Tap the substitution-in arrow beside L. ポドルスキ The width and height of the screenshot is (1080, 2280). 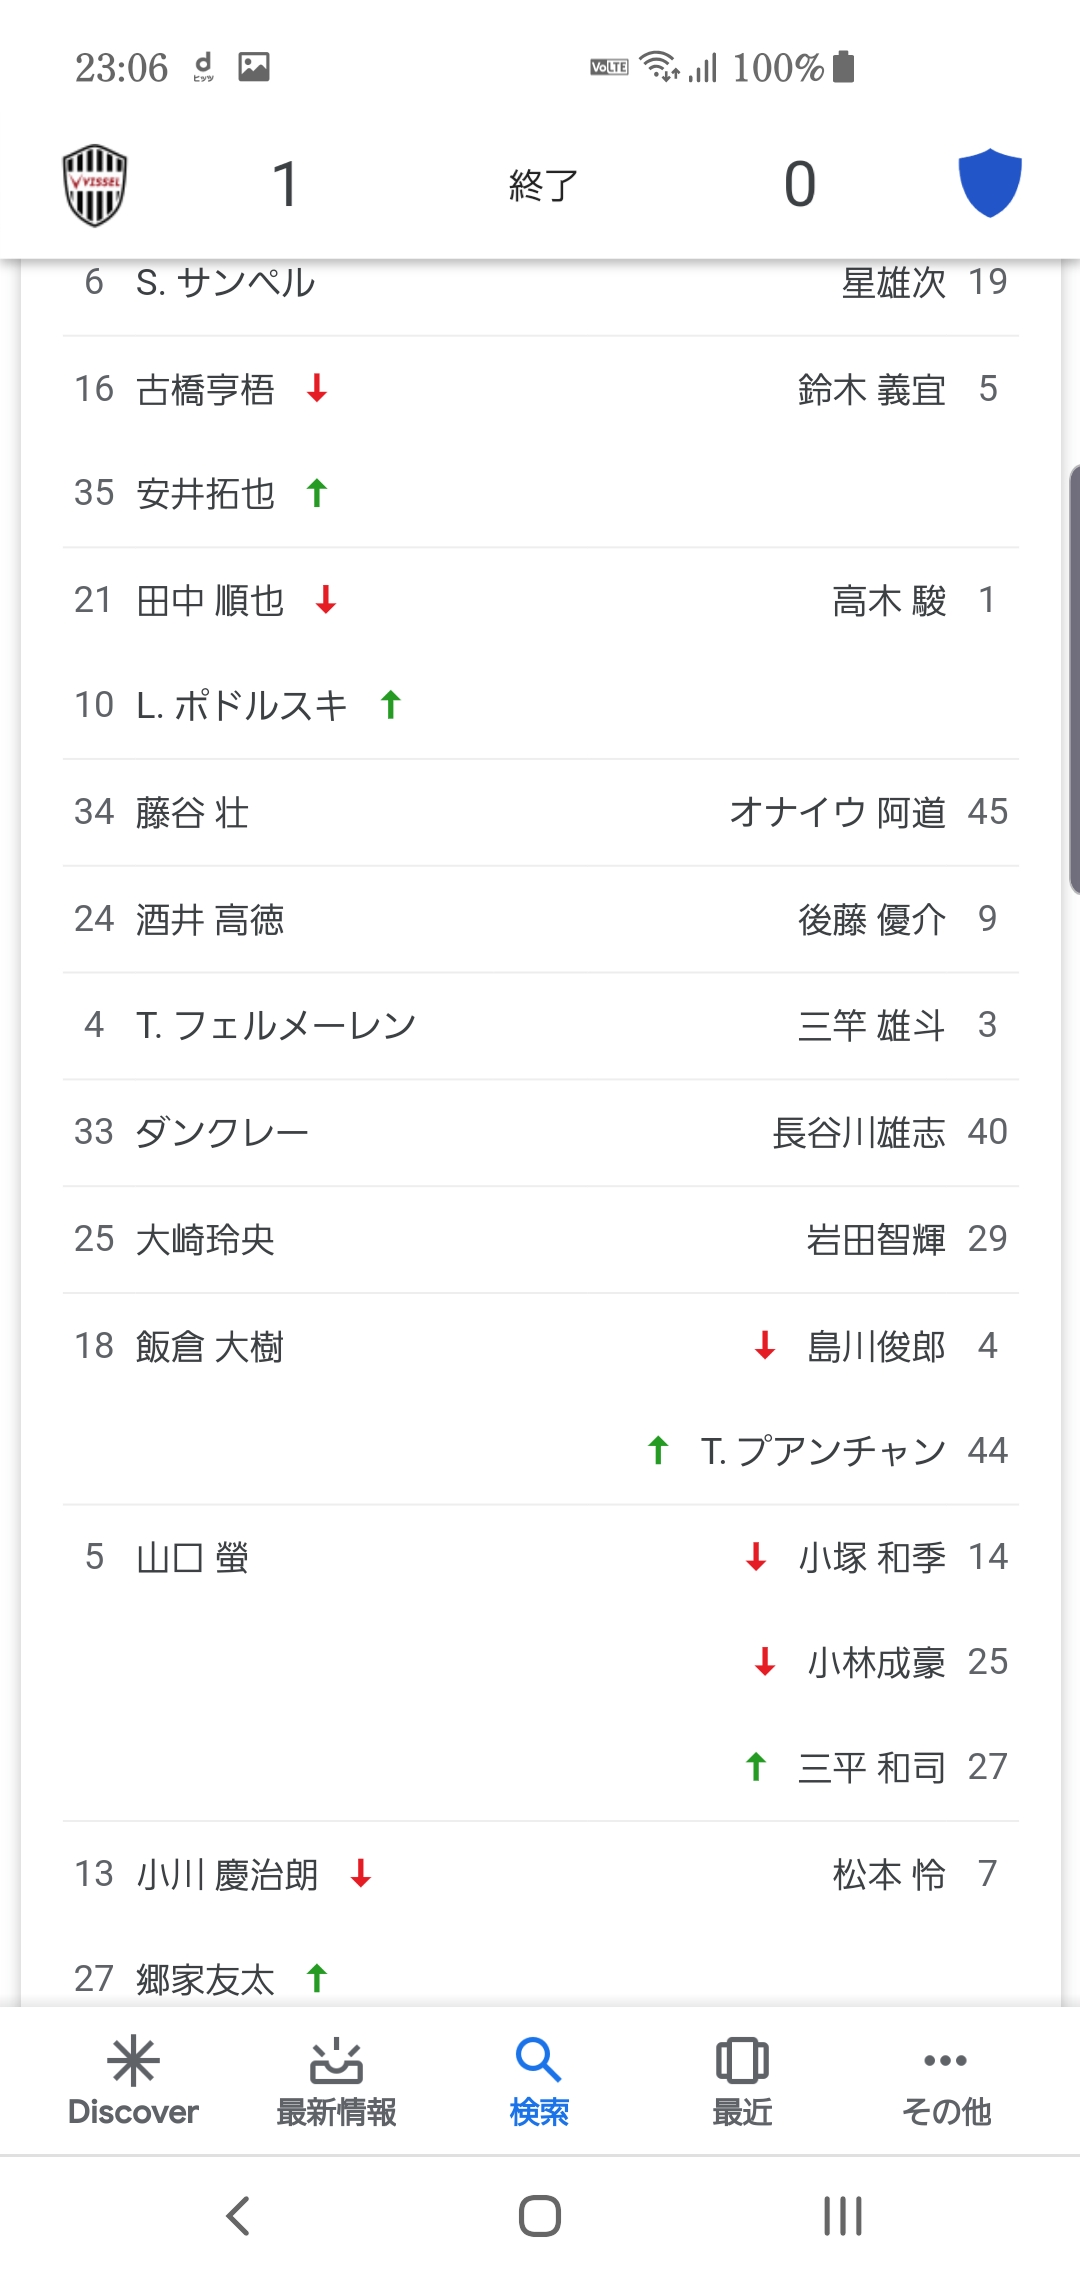pyautogui.click(x=391, y=705)
